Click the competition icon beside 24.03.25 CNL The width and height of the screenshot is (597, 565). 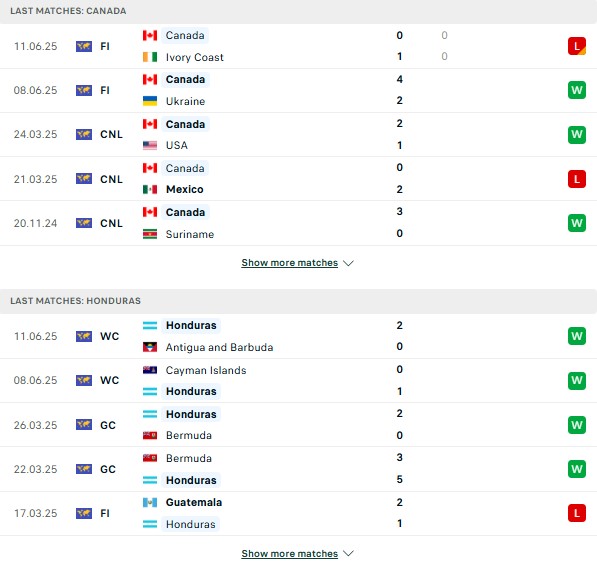(x=84, y=134)
